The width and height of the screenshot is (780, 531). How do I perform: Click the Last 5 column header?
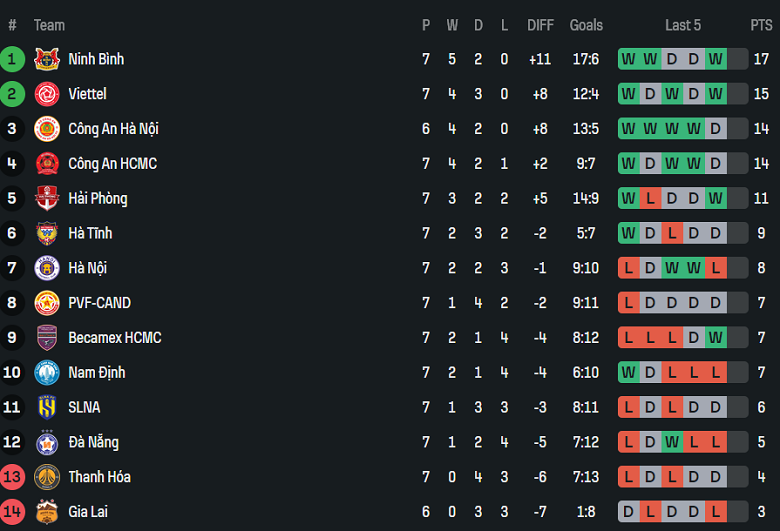683,25
